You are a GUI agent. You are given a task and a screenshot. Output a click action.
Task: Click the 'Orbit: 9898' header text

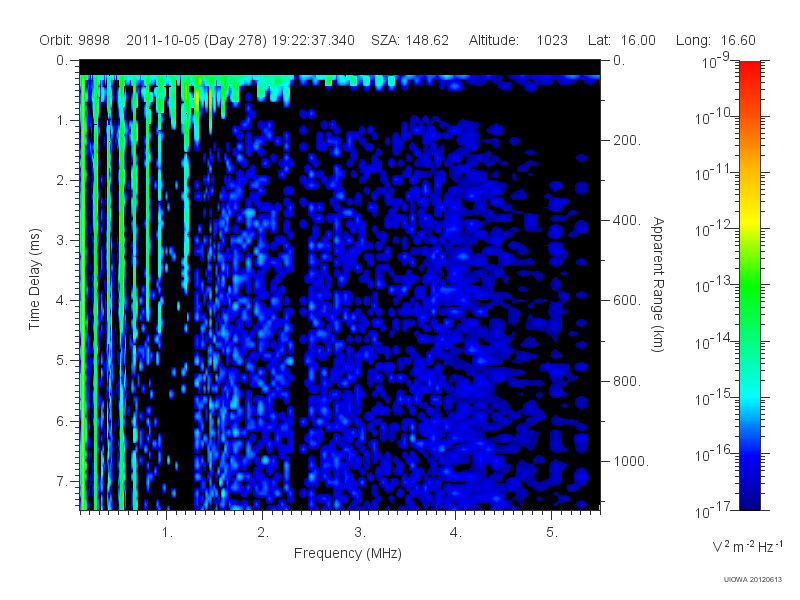tap(74, 40)
